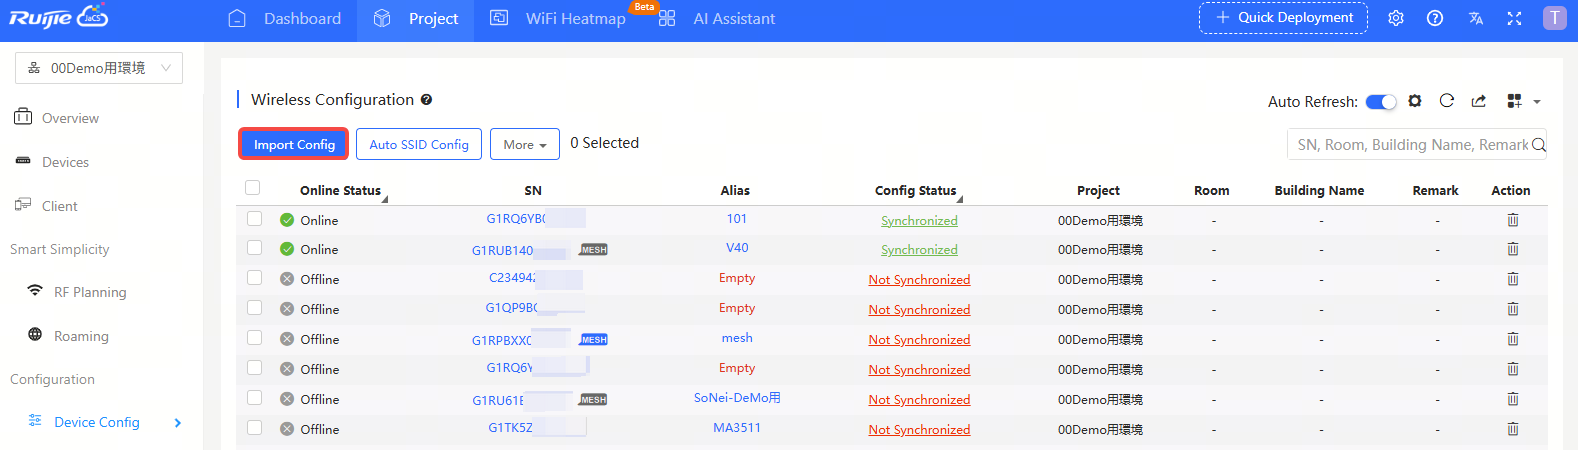Start Quick Deployment
1578x450 pixels.
click(x=1283, y=18)
